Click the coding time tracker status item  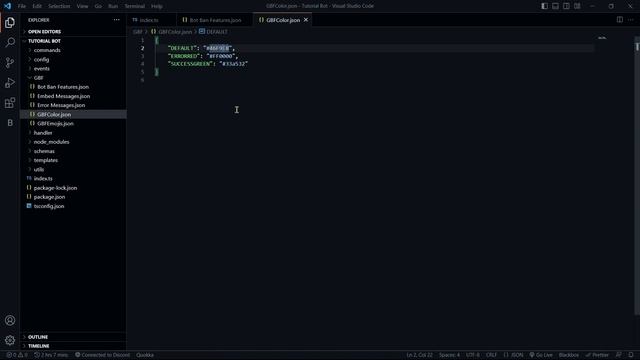pyautogui.click(x=51, y=355)
